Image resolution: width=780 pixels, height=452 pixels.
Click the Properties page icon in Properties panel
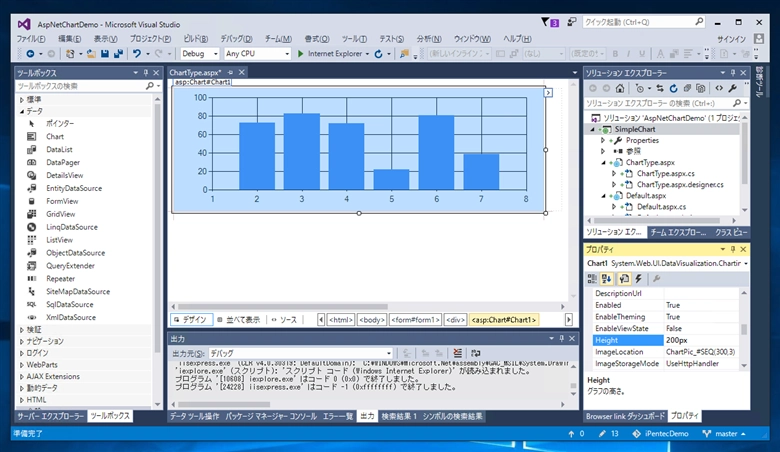point(624,279)
